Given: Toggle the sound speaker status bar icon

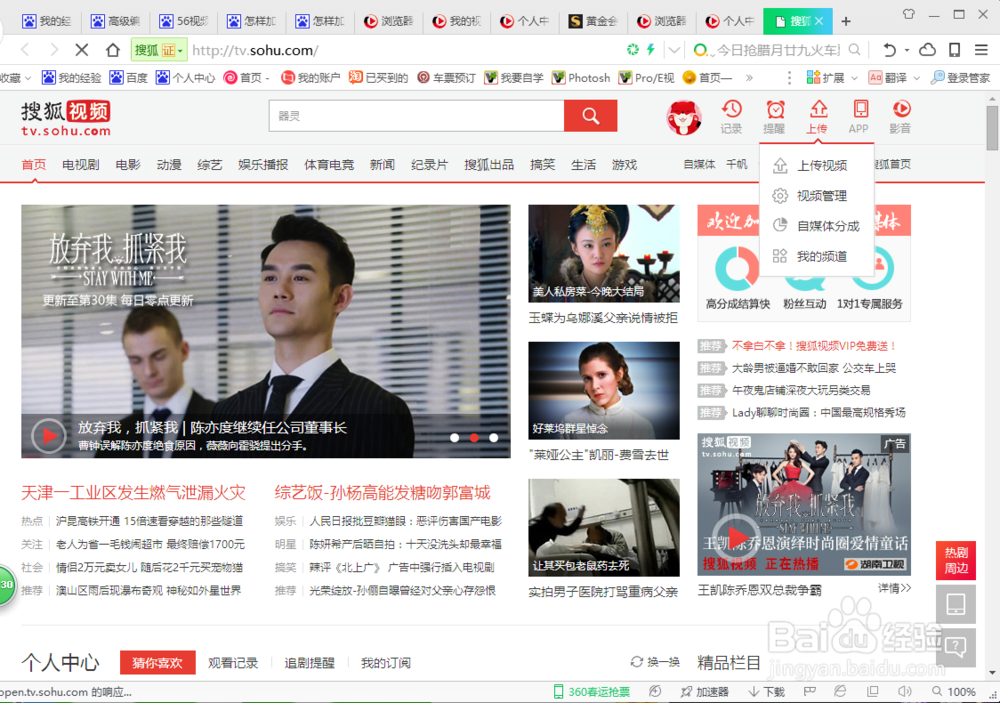Looking at the screenshot, I should [904, 692].
